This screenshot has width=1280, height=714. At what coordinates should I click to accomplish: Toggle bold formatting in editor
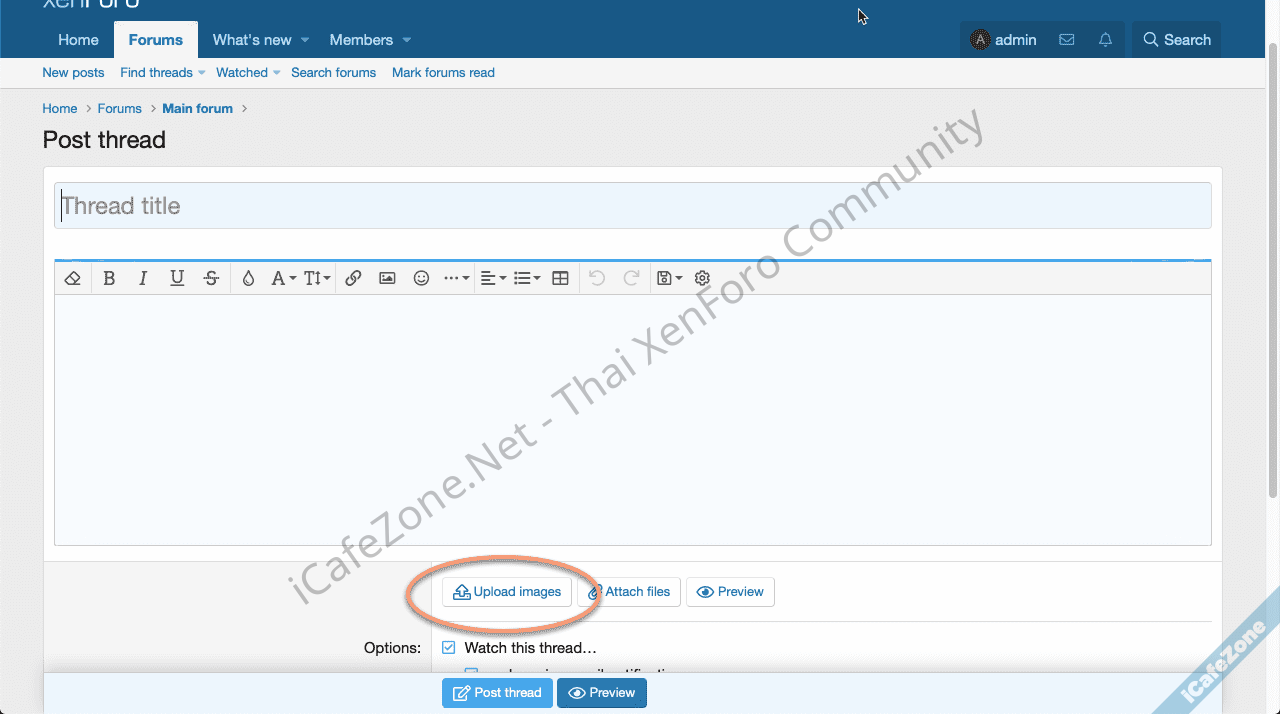tap(109, 279)
